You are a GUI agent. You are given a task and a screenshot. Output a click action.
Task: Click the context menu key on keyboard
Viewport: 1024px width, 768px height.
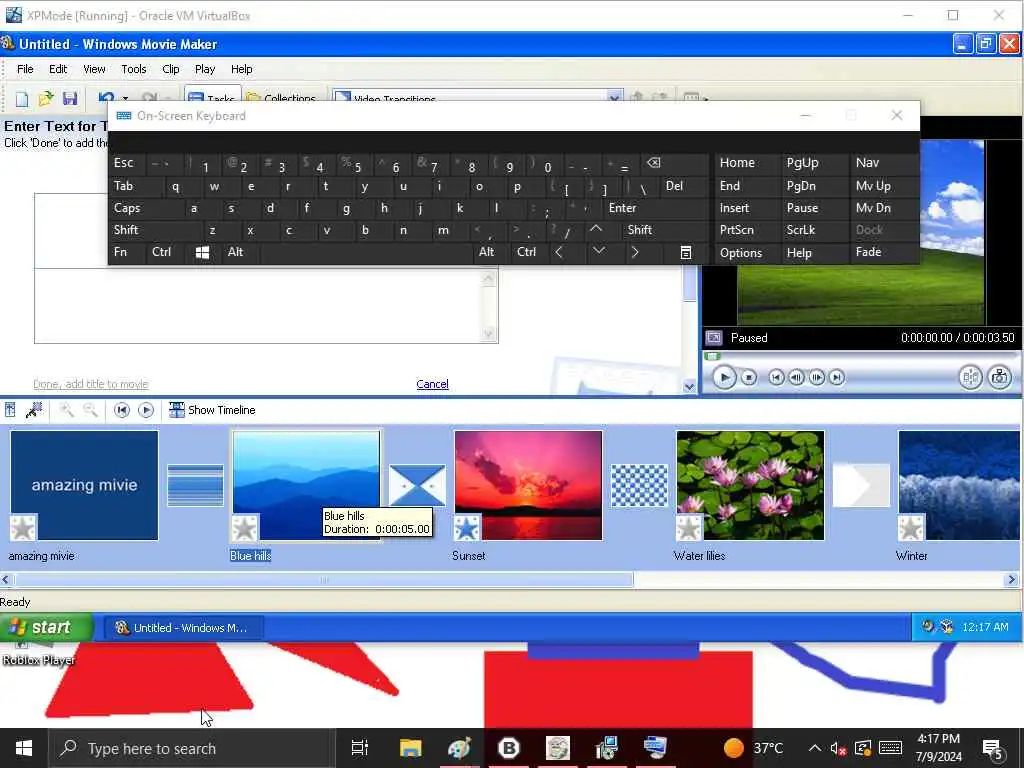point(686,253)
